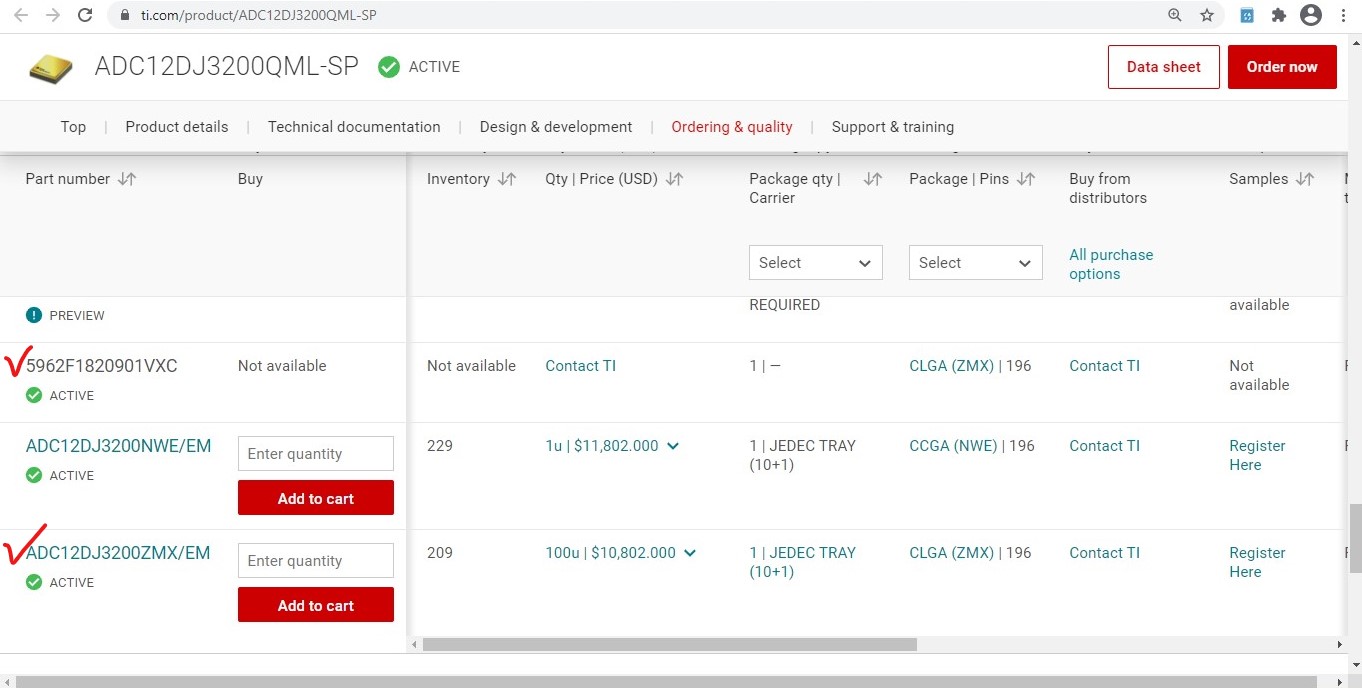The width and height of the screenshot is (1362, 688).
Task: Click the page vertical scrollbar thumb
Action: pyautogui.click(x=1354, y=538)
